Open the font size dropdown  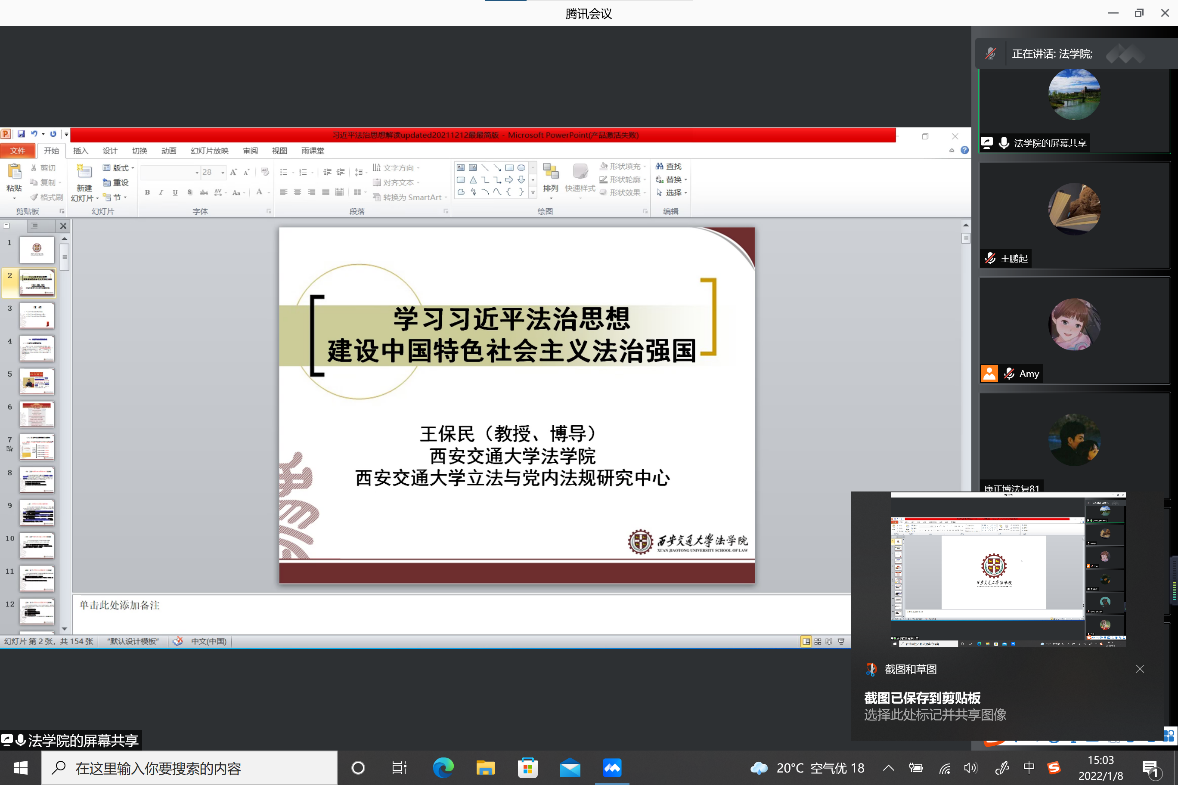(224, 172)
